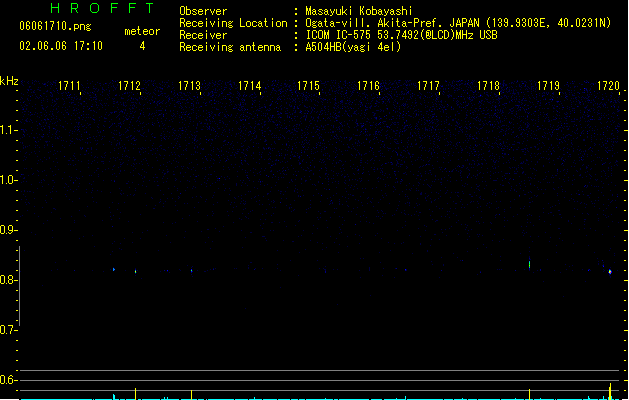
Task: Click the Receiving antenna label
Action: tap(230, 47)
